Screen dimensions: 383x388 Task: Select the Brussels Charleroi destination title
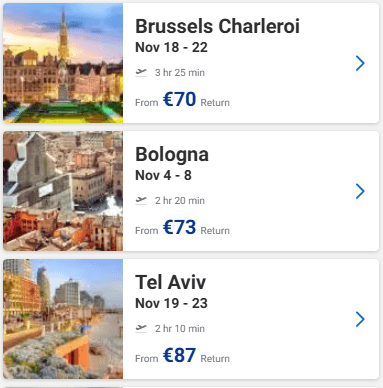click(x=217, y=26)
